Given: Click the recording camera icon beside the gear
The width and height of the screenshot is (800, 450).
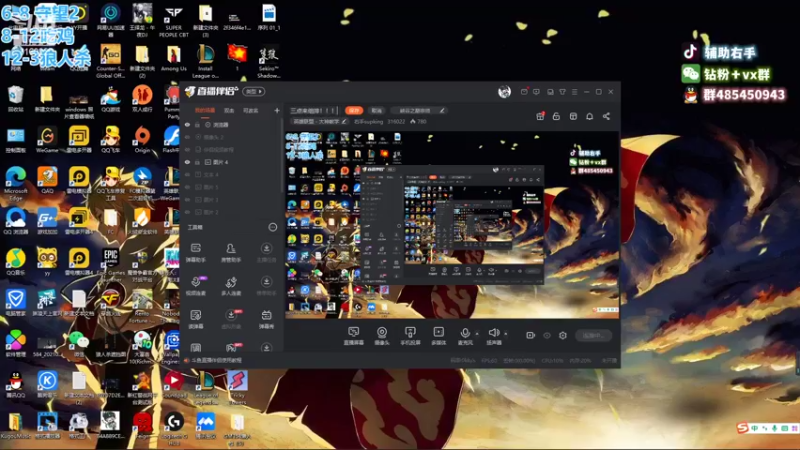Looking at the screenshot, I should point(531,335).
